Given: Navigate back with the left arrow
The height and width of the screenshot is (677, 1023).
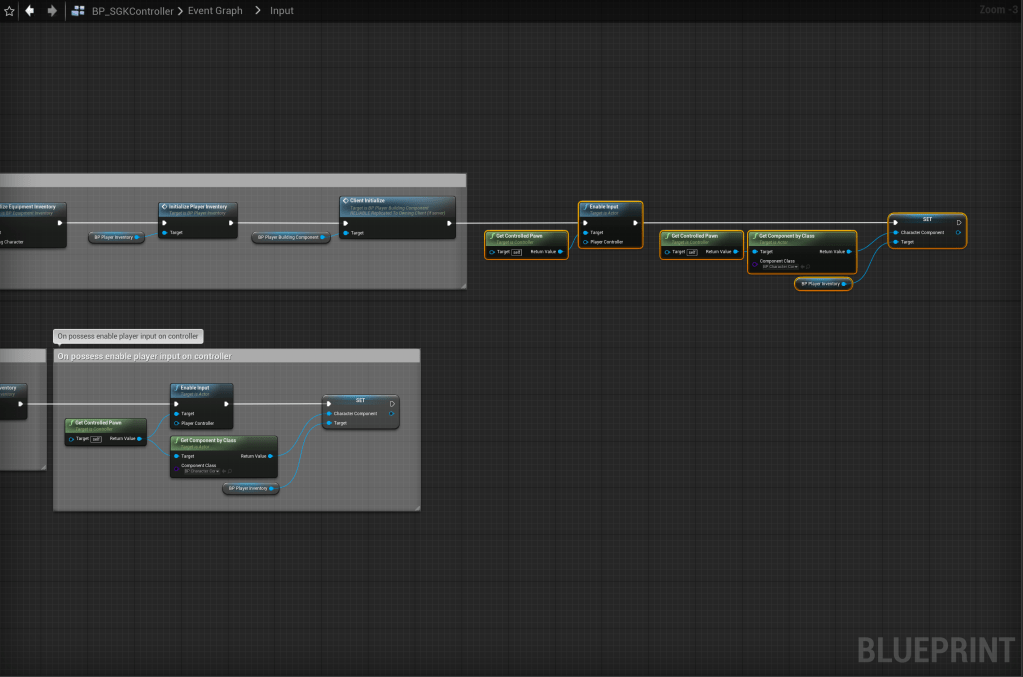Looking at the screenshot, I should (x=29, y=11).
